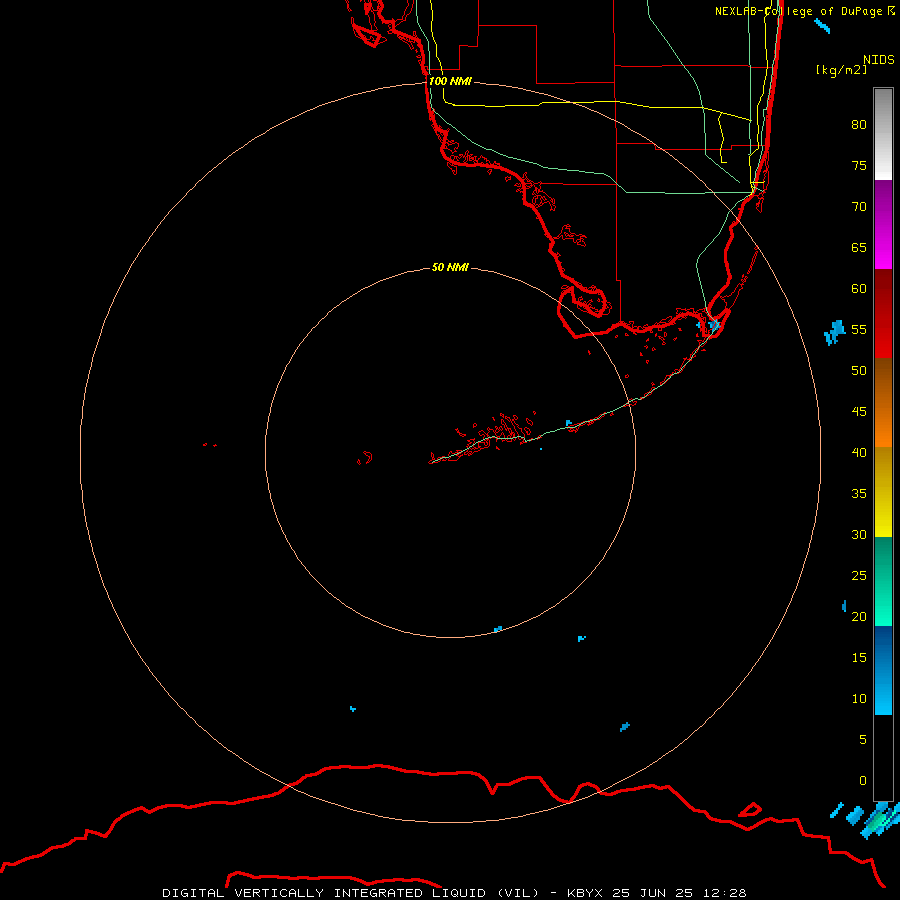Click "DIGITAL VERTICALLY INTEGRATED LIQUID" in the caption
Image resolution: width=900 pixels, height=900 pixels.
[x=324, y=893]
